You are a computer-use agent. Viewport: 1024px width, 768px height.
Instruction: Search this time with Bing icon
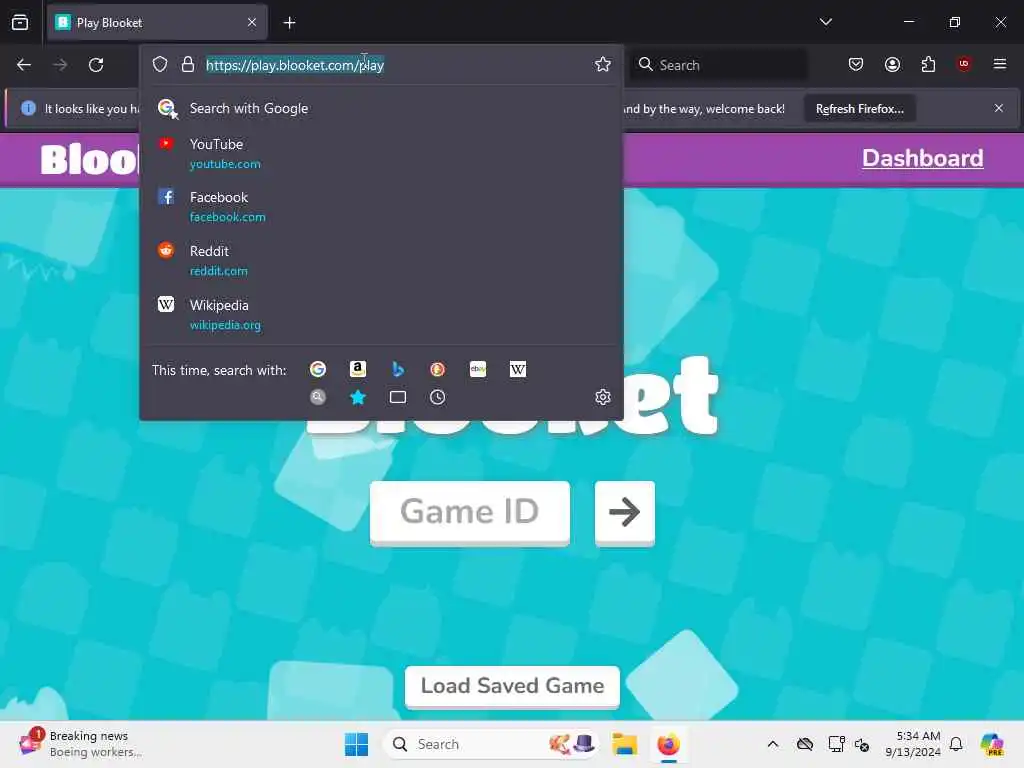[x=398, y=370]
